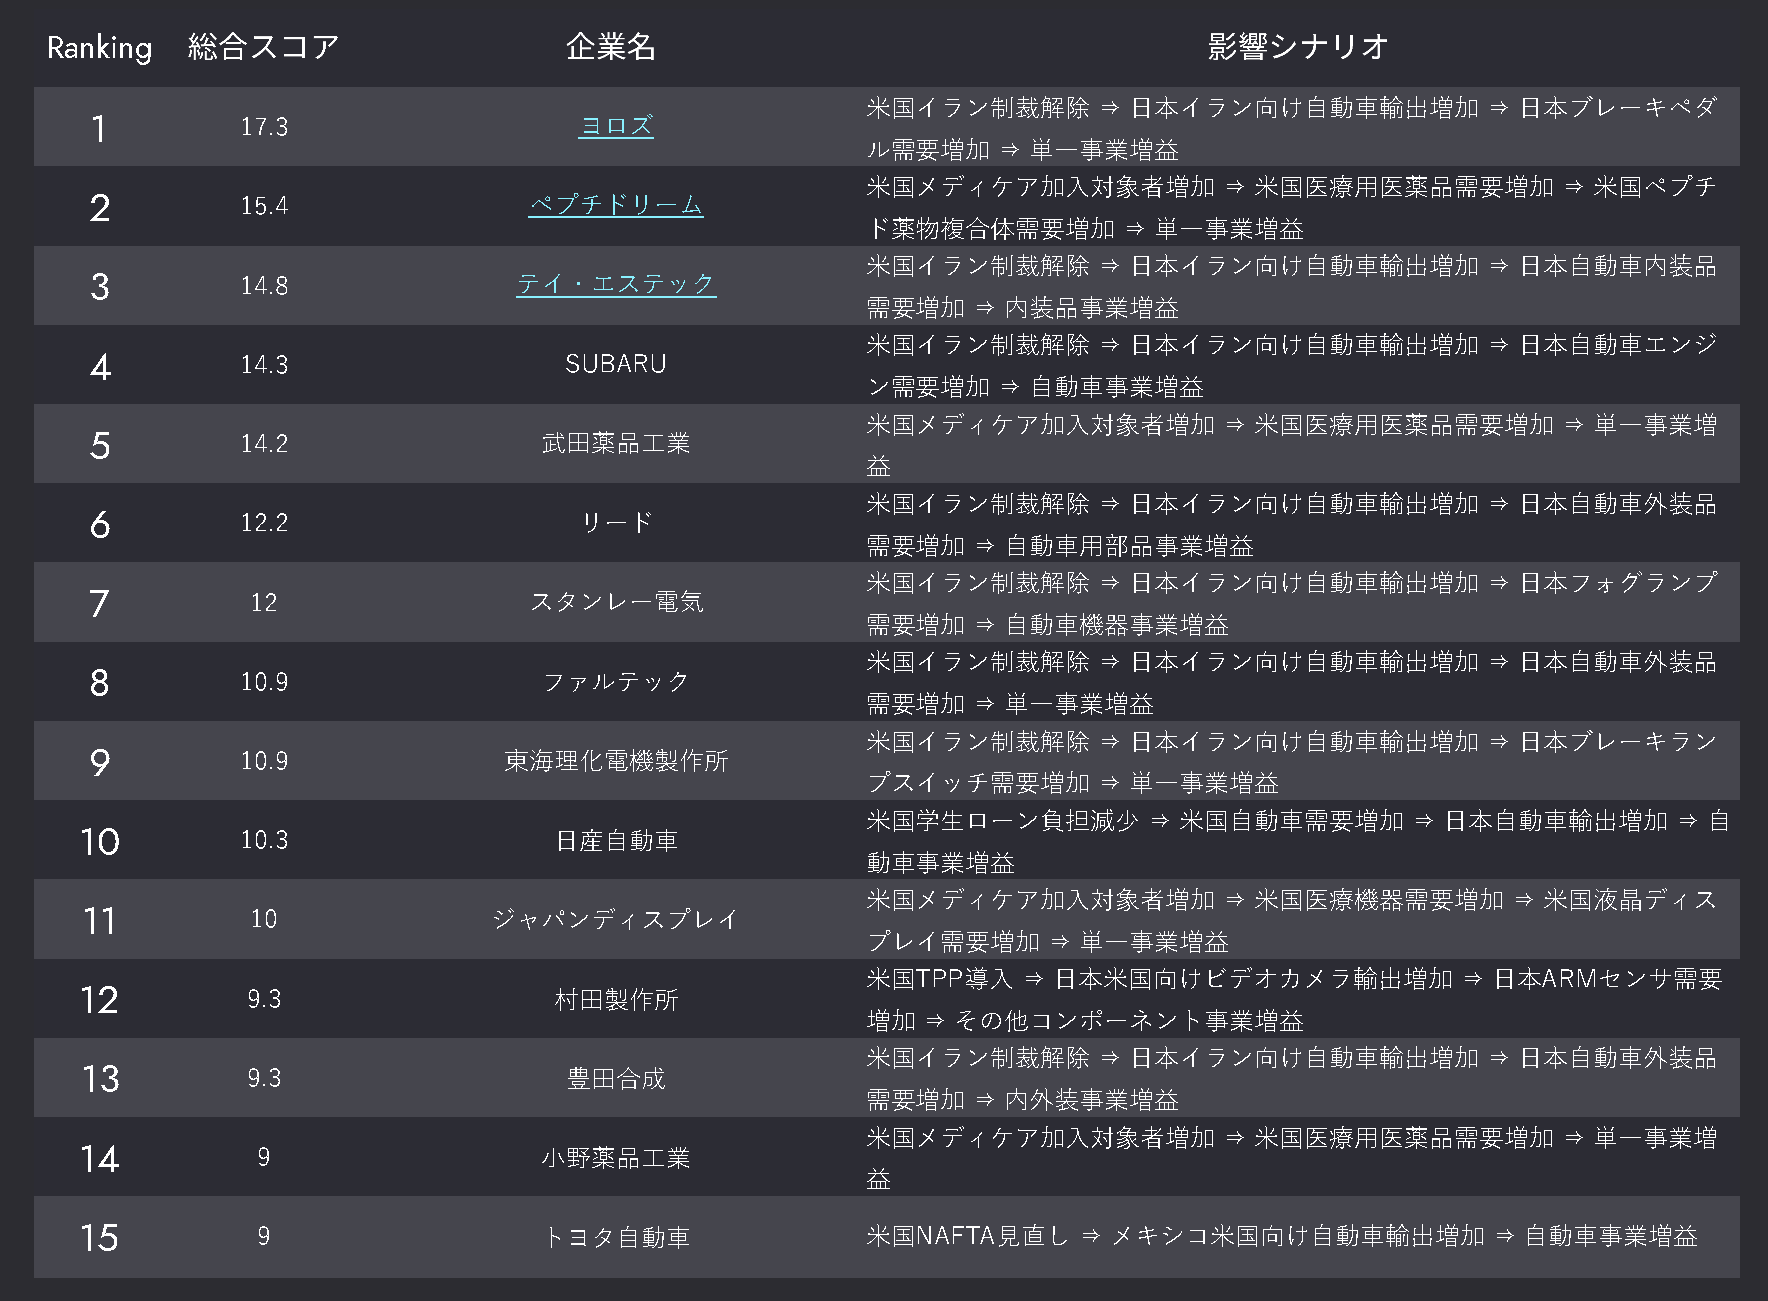
Task: Click ranking number 10
Action: coord(100,841)
